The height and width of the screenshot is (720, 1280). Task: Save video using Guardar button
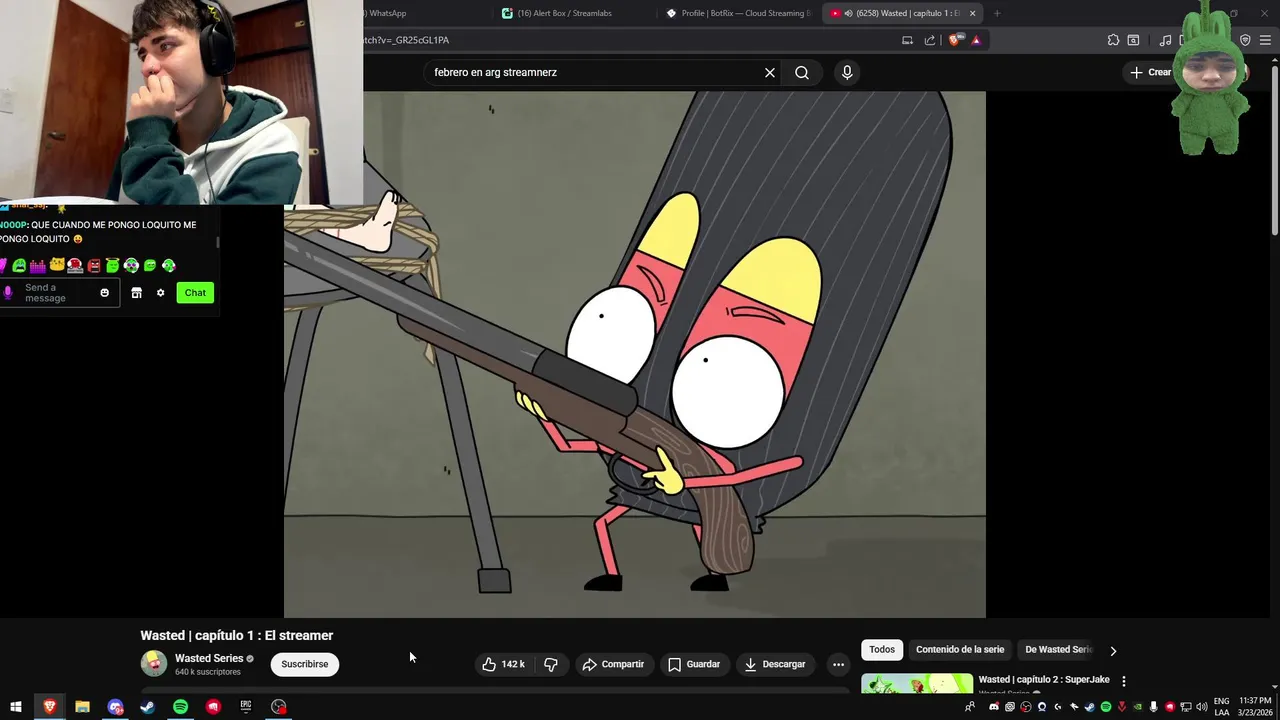694,664
